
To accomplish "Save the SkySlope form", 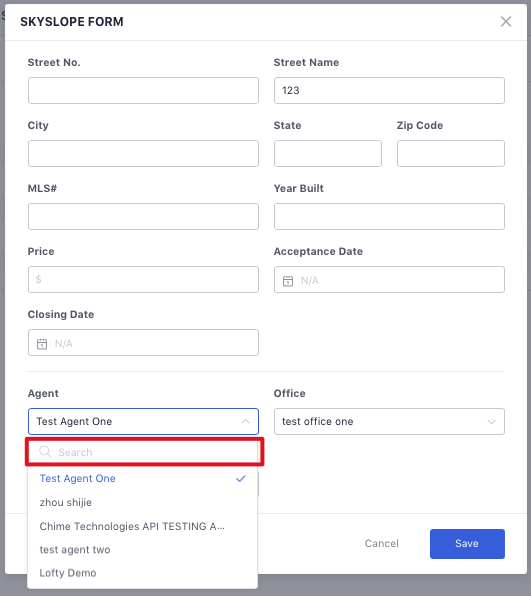I will point(467,544).
